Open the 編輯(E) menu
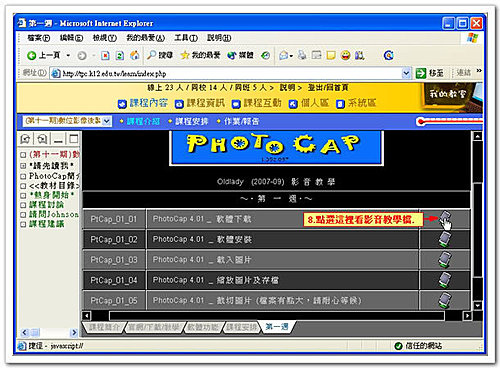The width and height of the screenshot is (500, 368). pyautogui.click(x=71, y=38)
